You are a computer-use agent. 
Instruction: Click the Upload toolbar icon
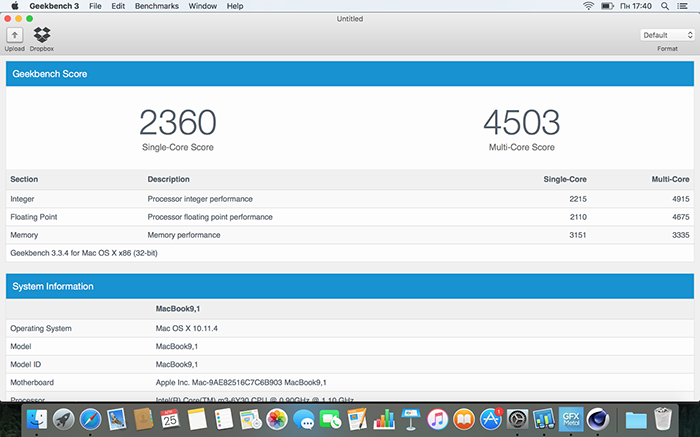tap(15, 36)
